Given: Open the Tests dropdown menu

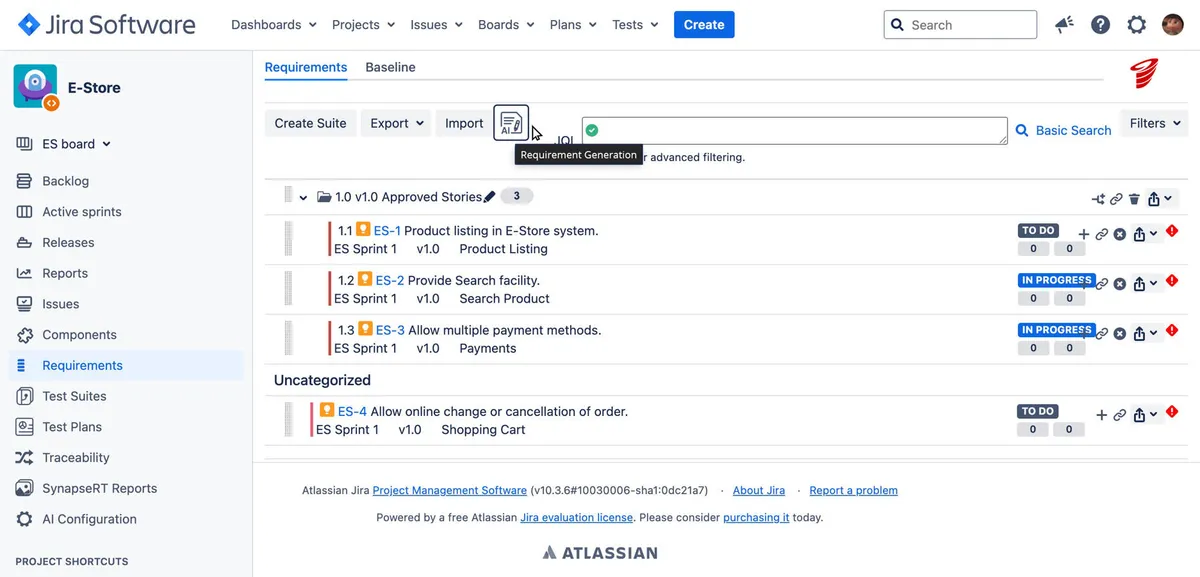Looking at the screenshot, I should pos(636,25).
